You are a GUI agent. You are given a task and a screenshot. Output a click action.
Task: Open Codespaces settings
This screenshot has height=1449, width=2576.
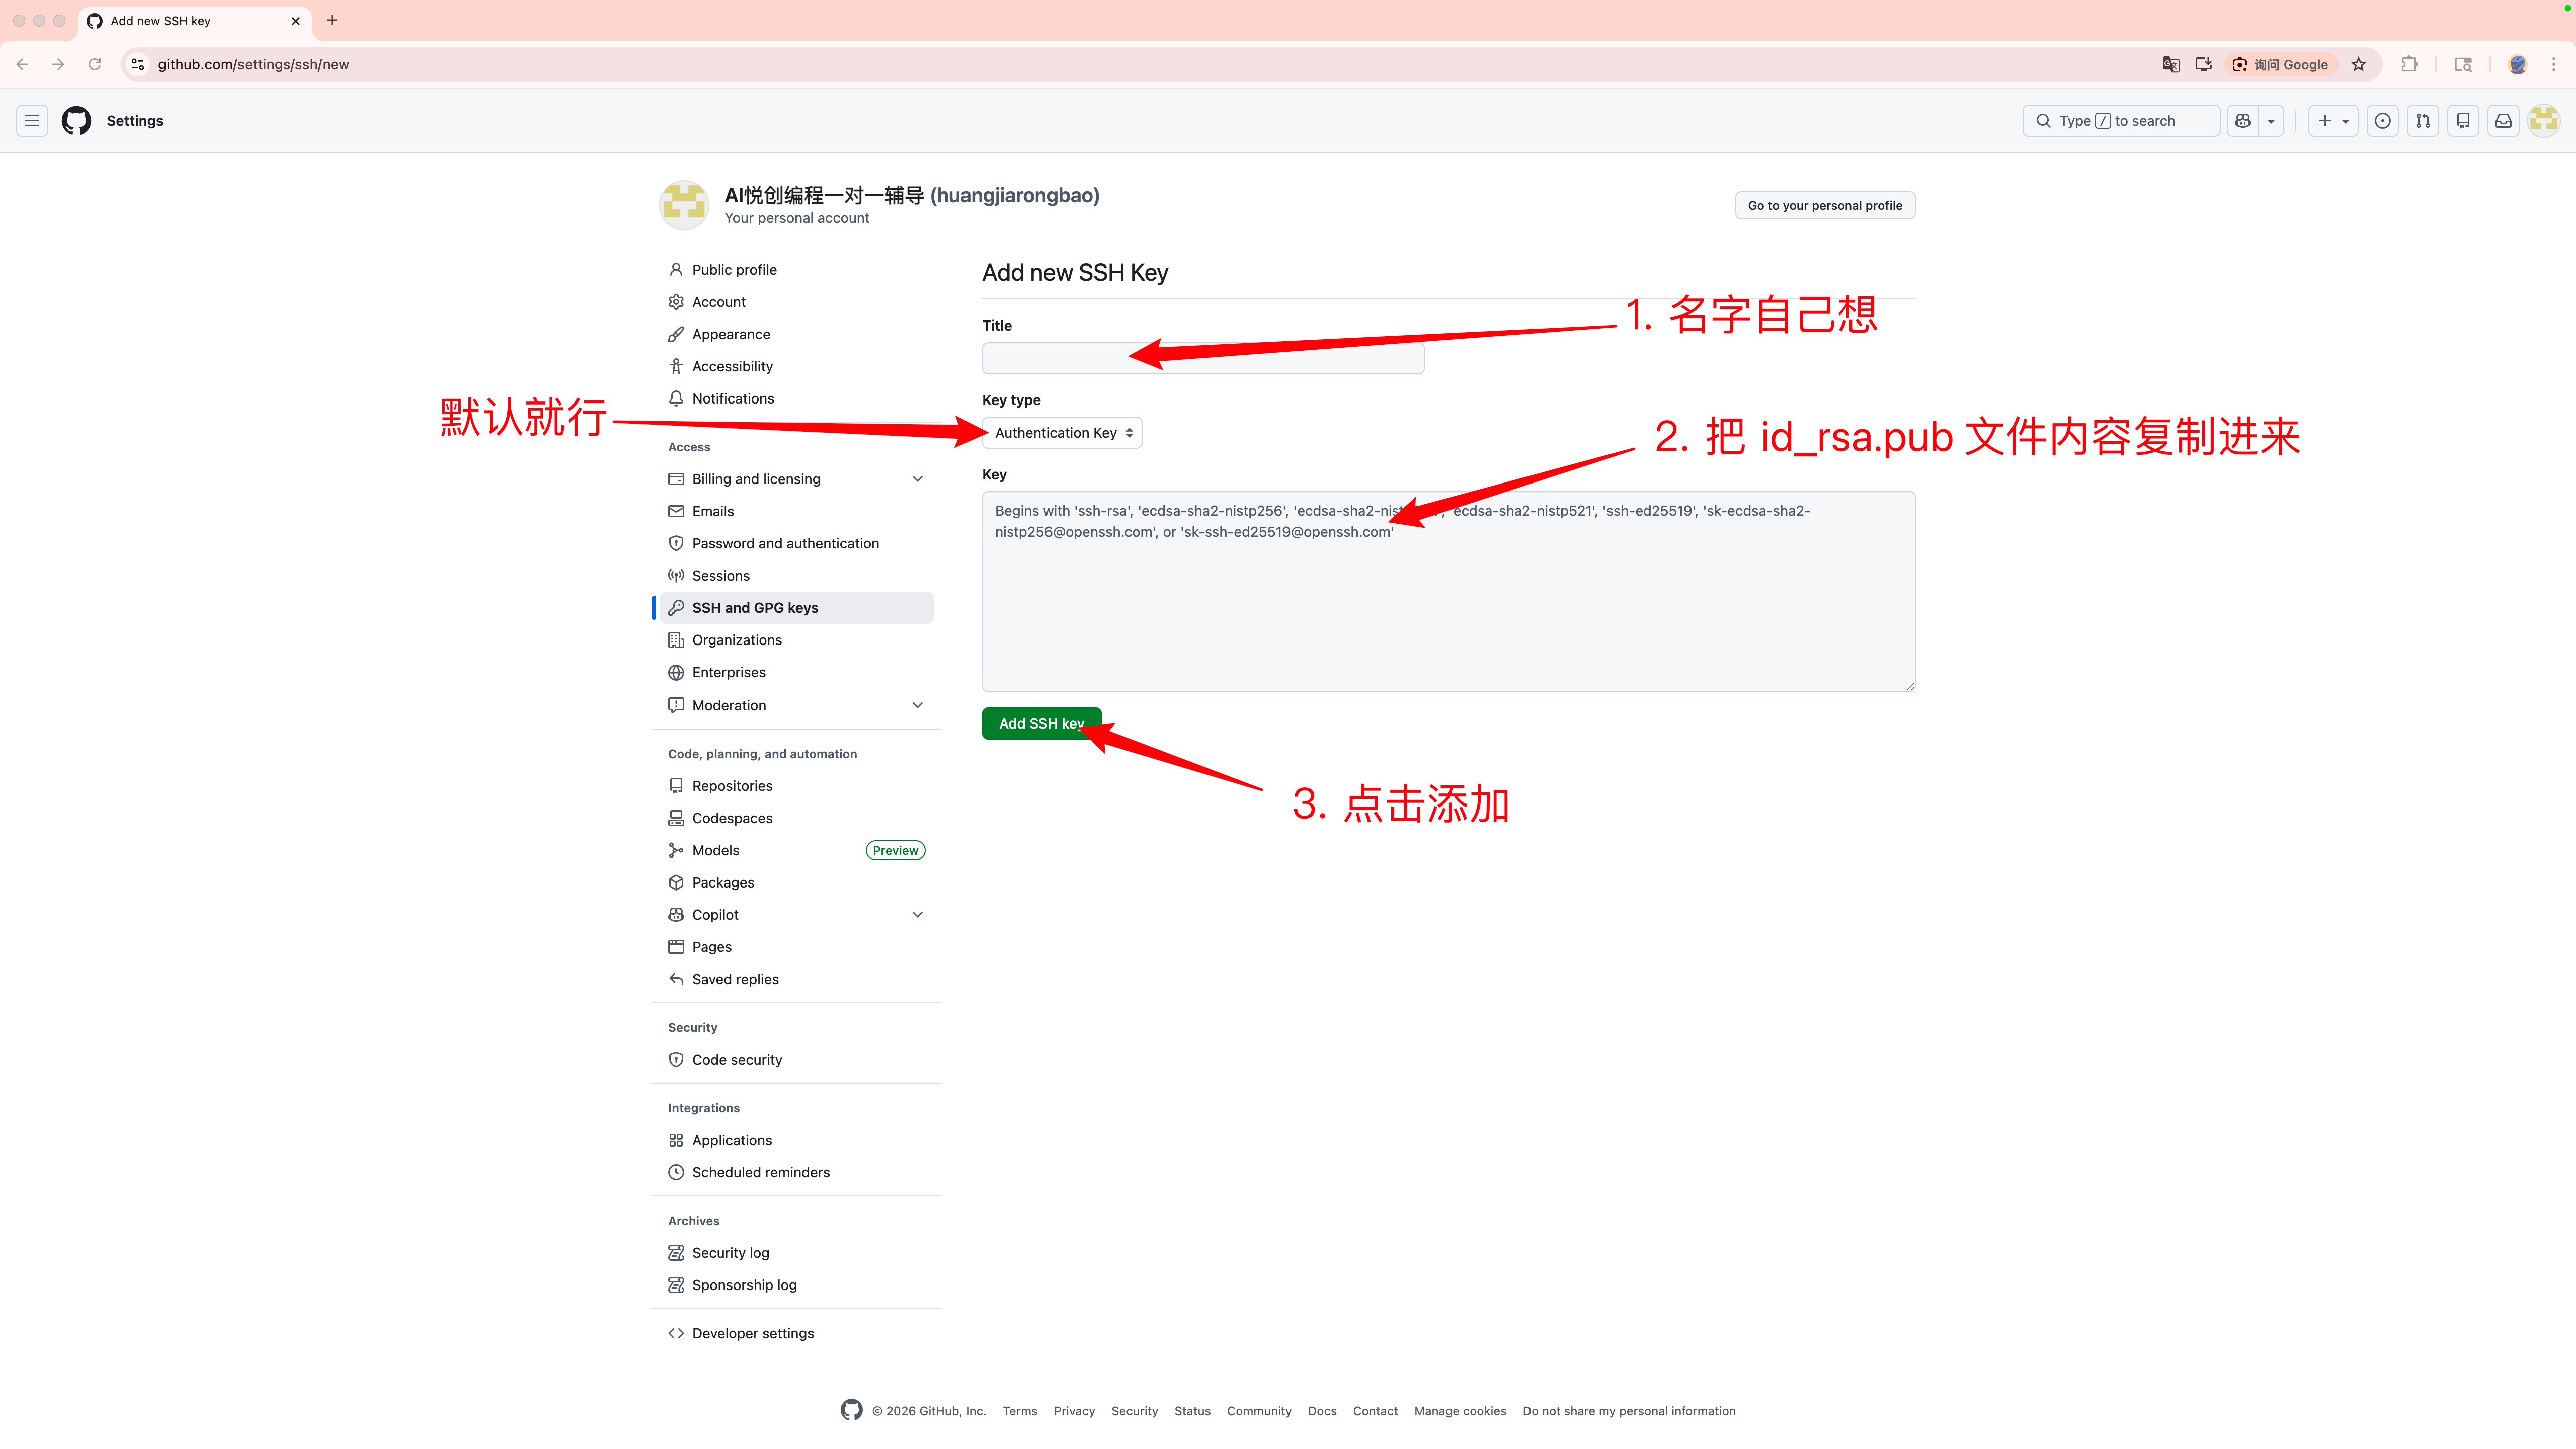[796, 818]
